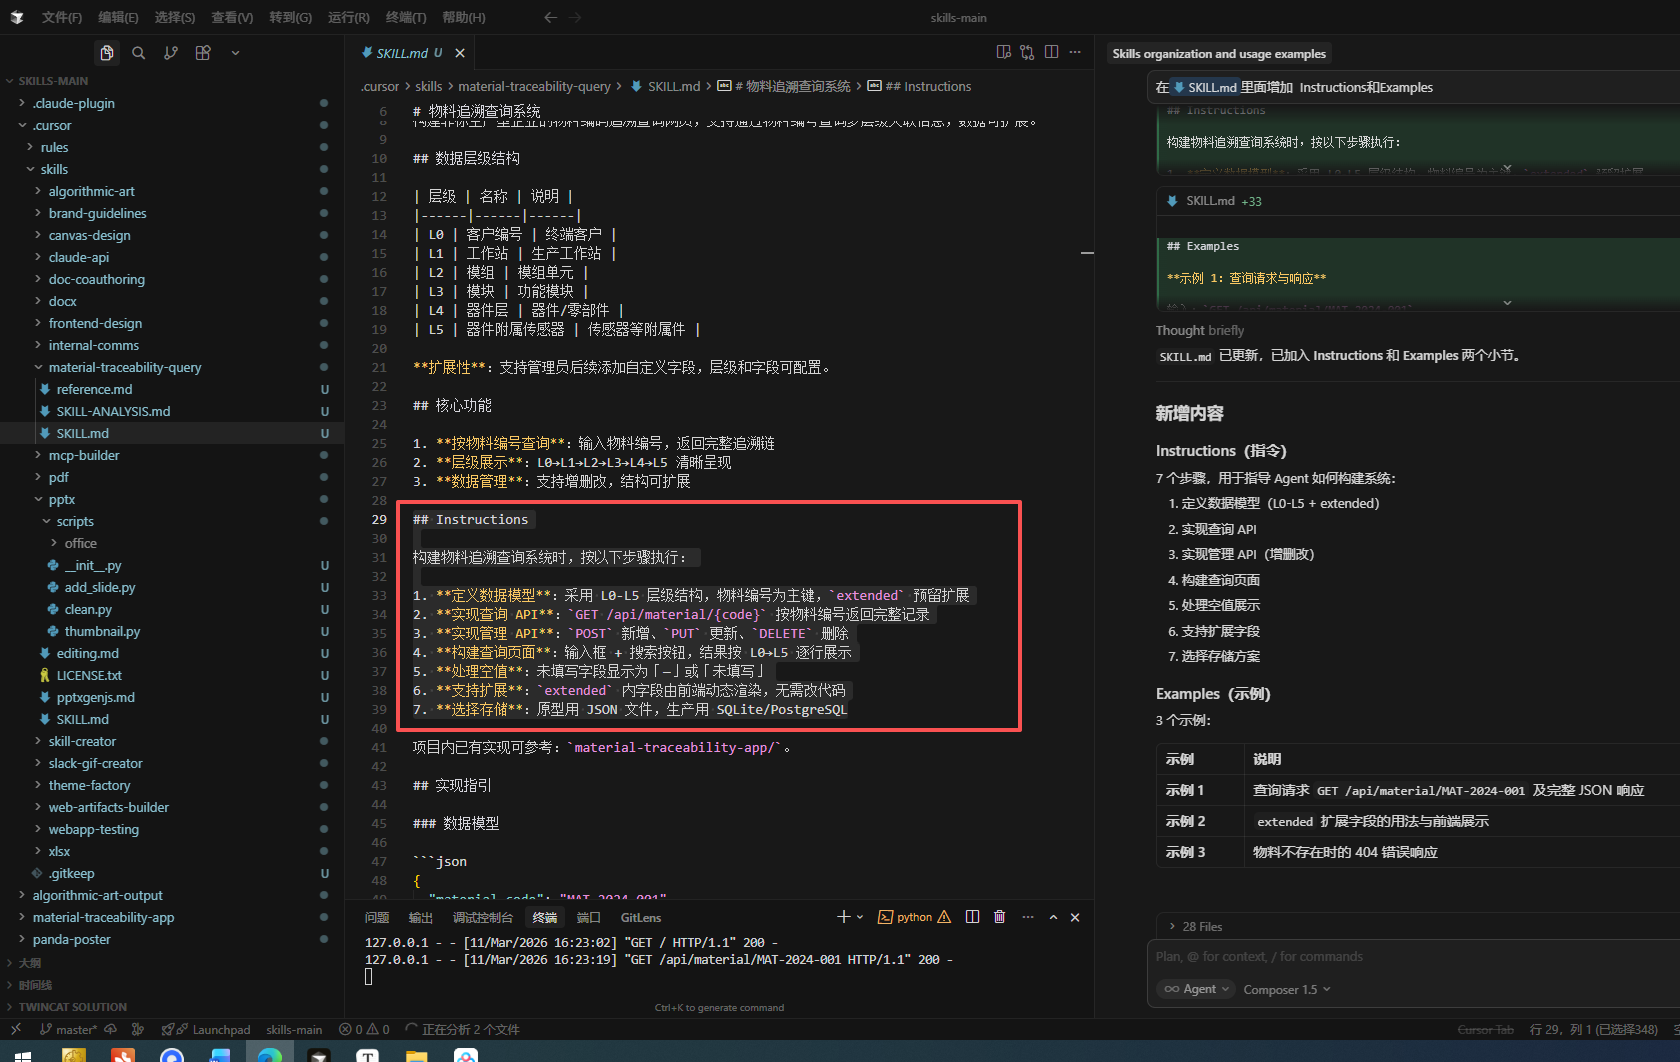Open the Search view icon
The width and height of the screenshot is (1680, 1062).
tap(139, 53)
